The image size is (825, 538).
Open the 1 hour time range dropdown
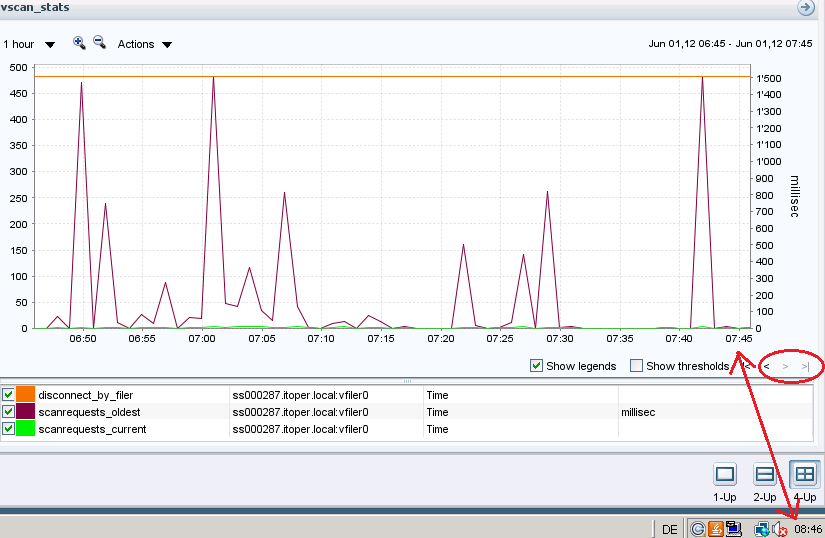tap(29, 44)
